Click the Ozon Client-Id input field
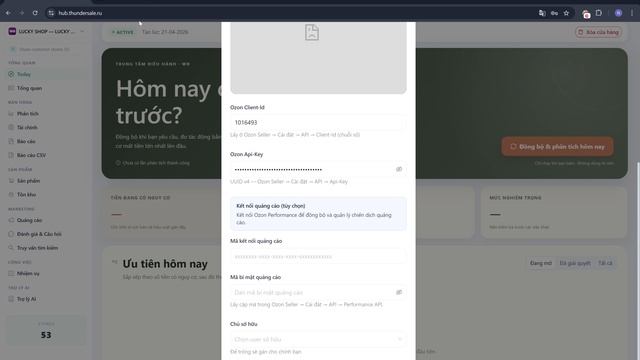The image size is (640, 360). pos(318,122)
